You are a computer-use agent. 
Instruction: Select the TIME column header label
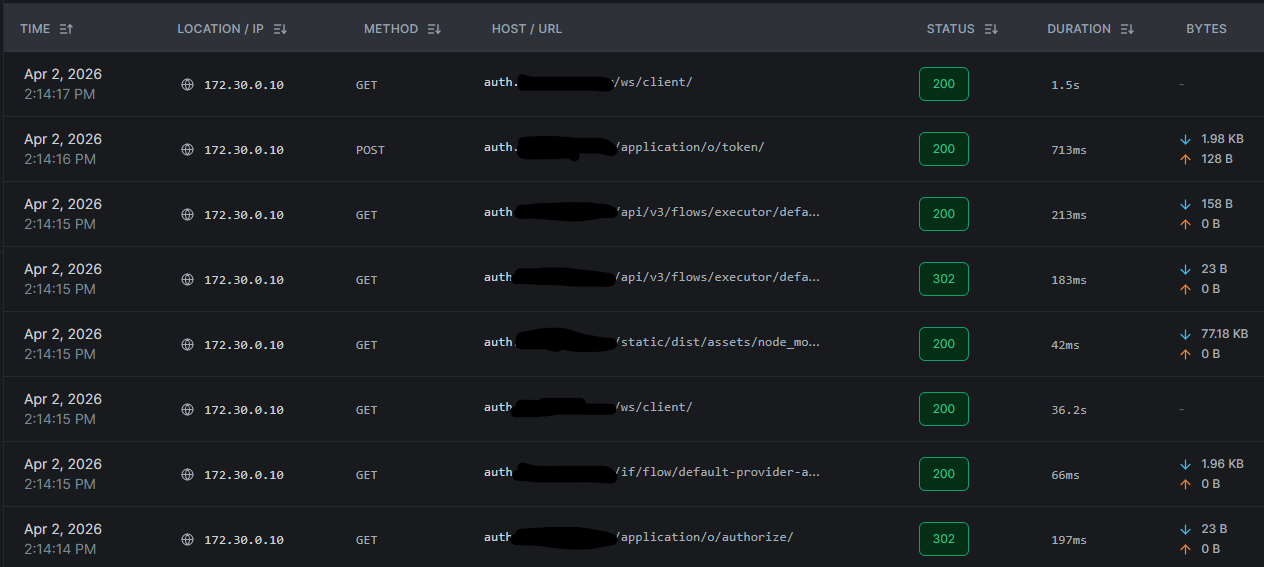point(35,29)
